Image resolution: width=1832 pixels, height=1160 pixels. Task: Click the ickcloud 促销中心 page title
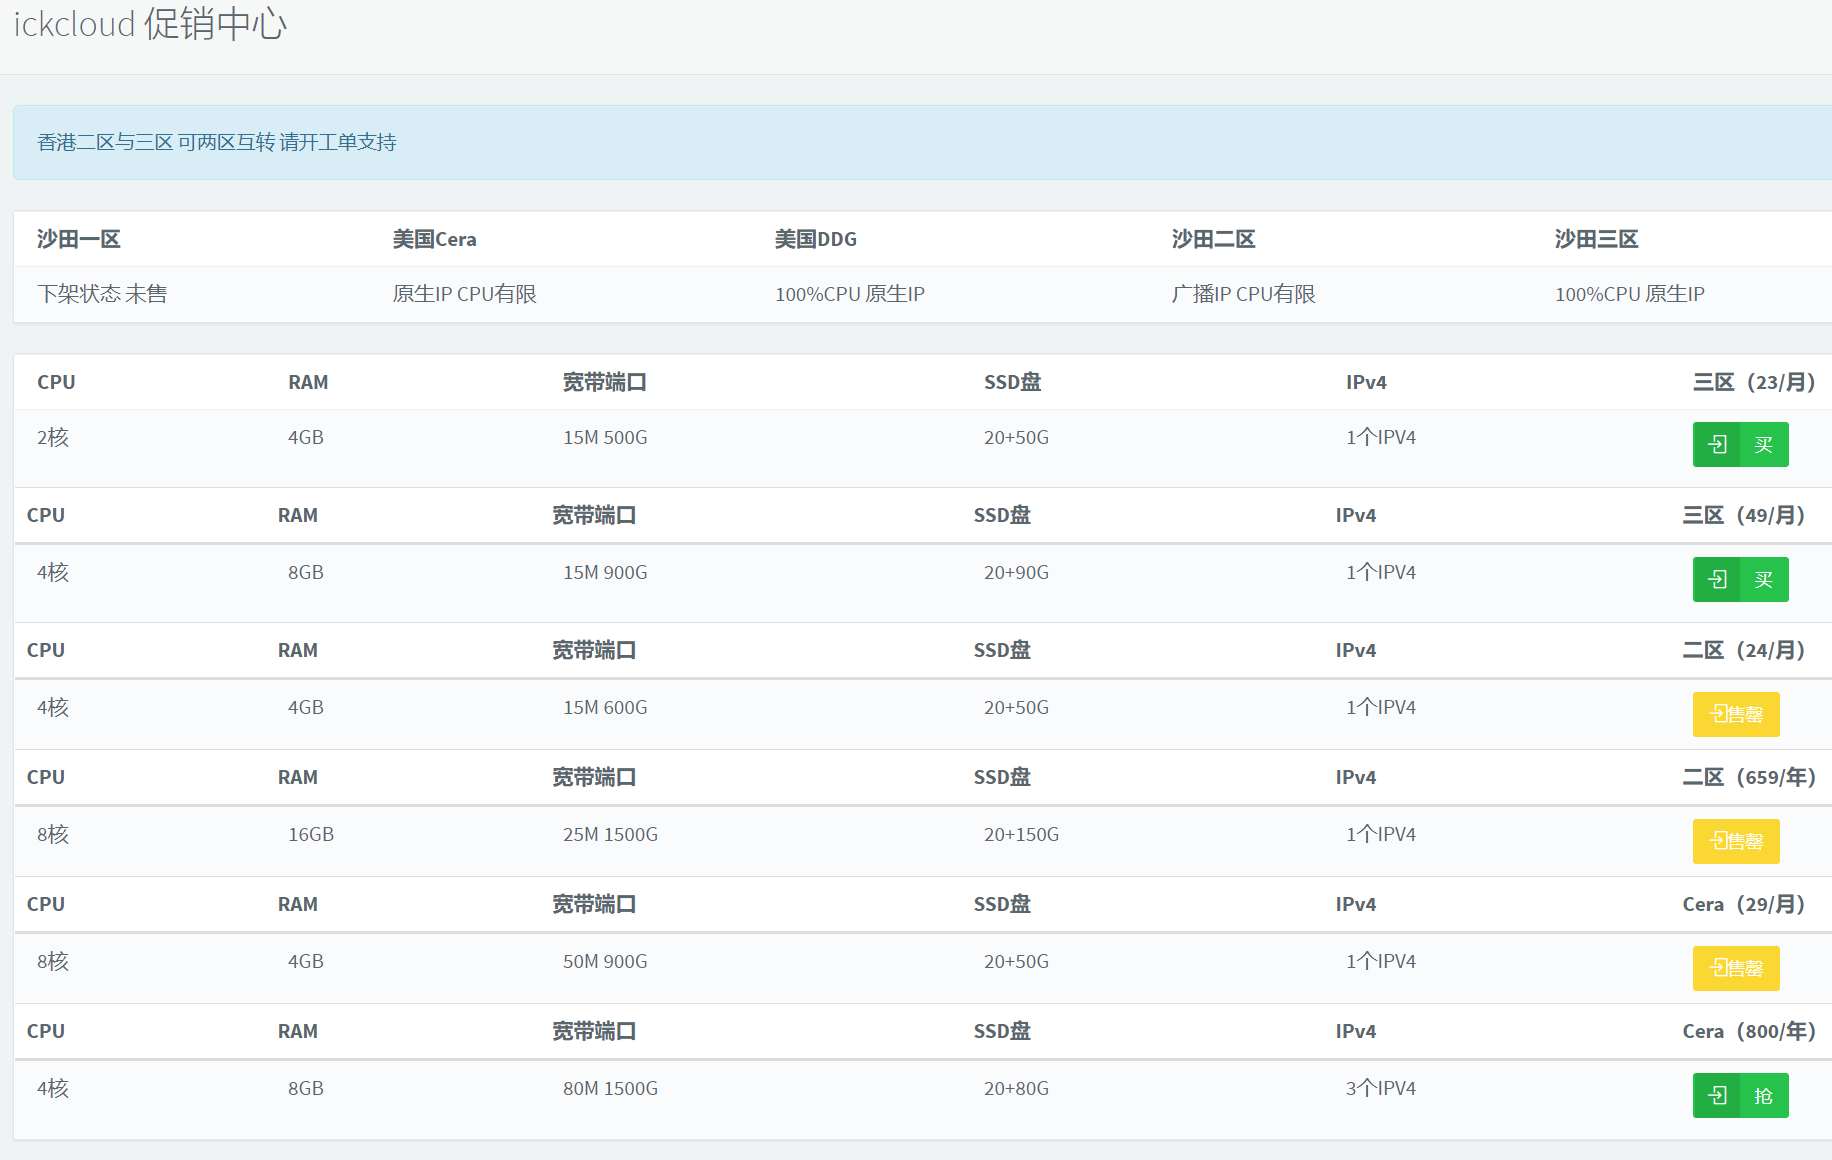point(150,24)
